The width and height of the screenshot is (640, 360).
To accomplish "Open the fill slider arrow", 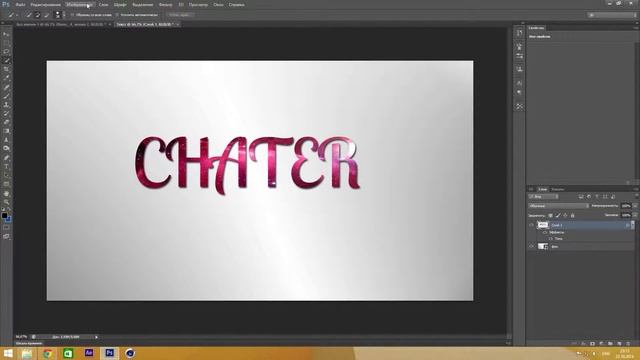I will pyautogui.click(x=635, y=215).
